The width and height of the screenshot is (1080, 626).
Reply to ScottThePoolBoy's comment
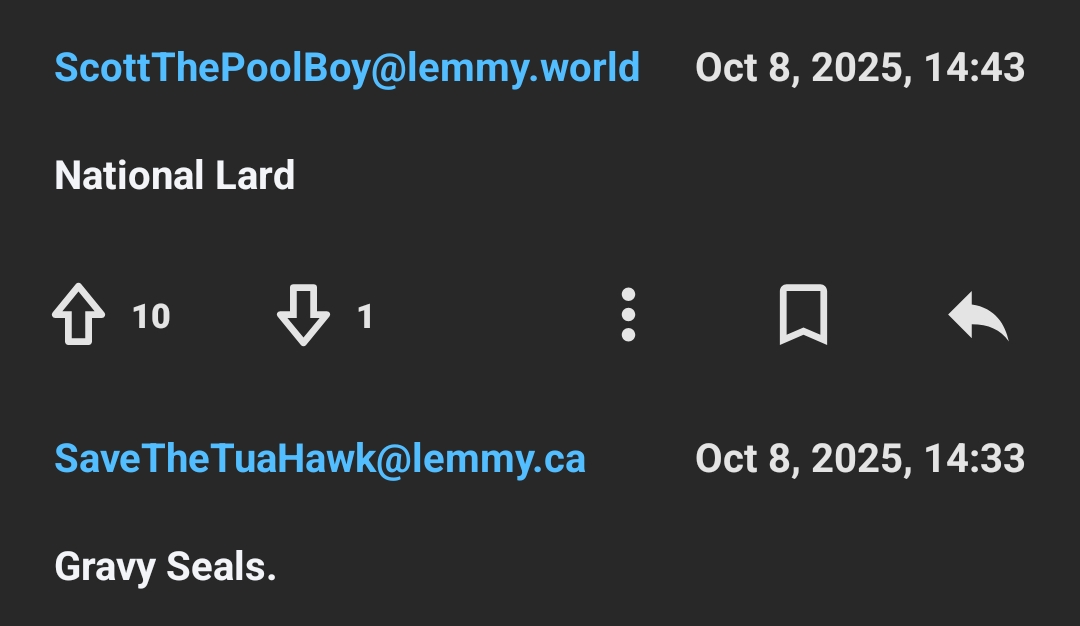978,318
